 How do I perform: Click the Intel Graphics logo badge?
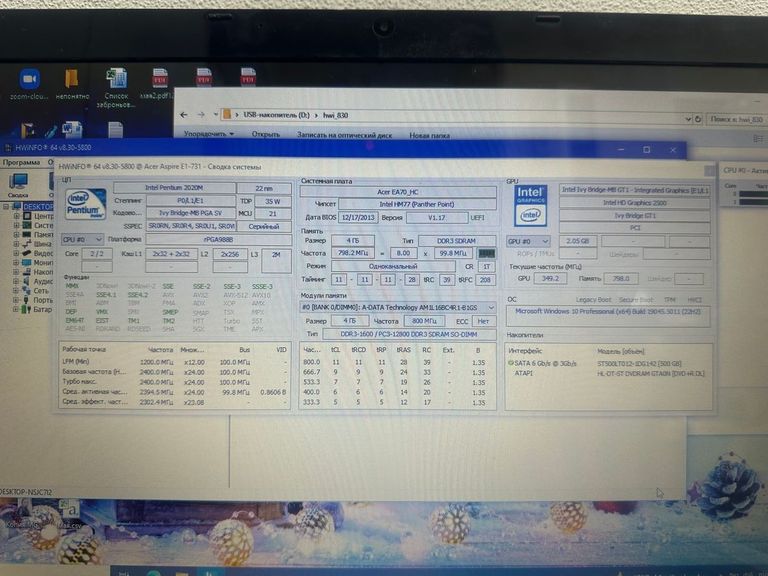530,205
